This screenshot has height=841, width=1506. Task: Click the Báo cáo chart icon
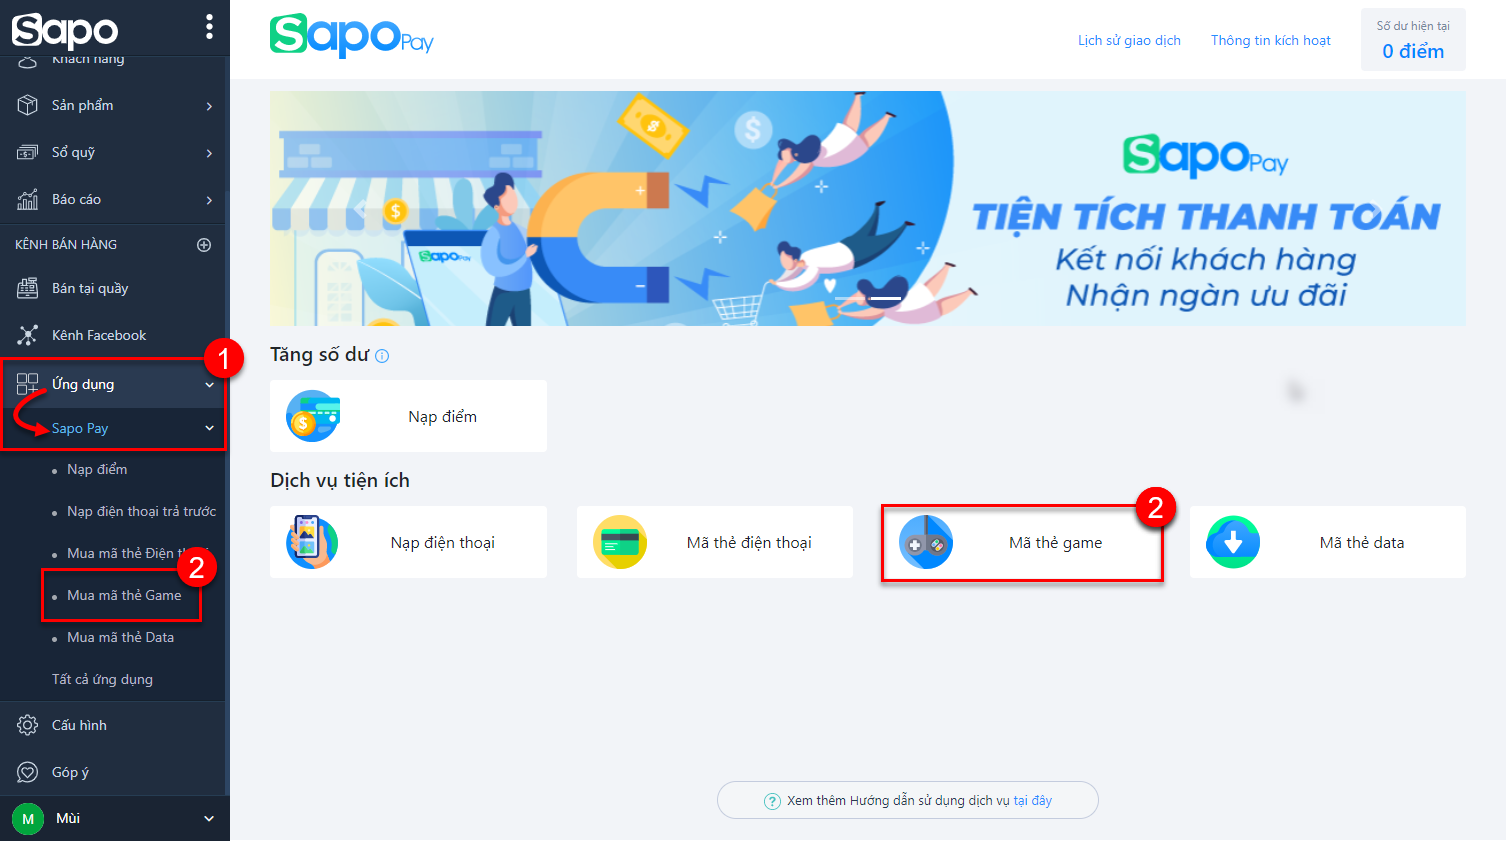(x=28, y=199)
